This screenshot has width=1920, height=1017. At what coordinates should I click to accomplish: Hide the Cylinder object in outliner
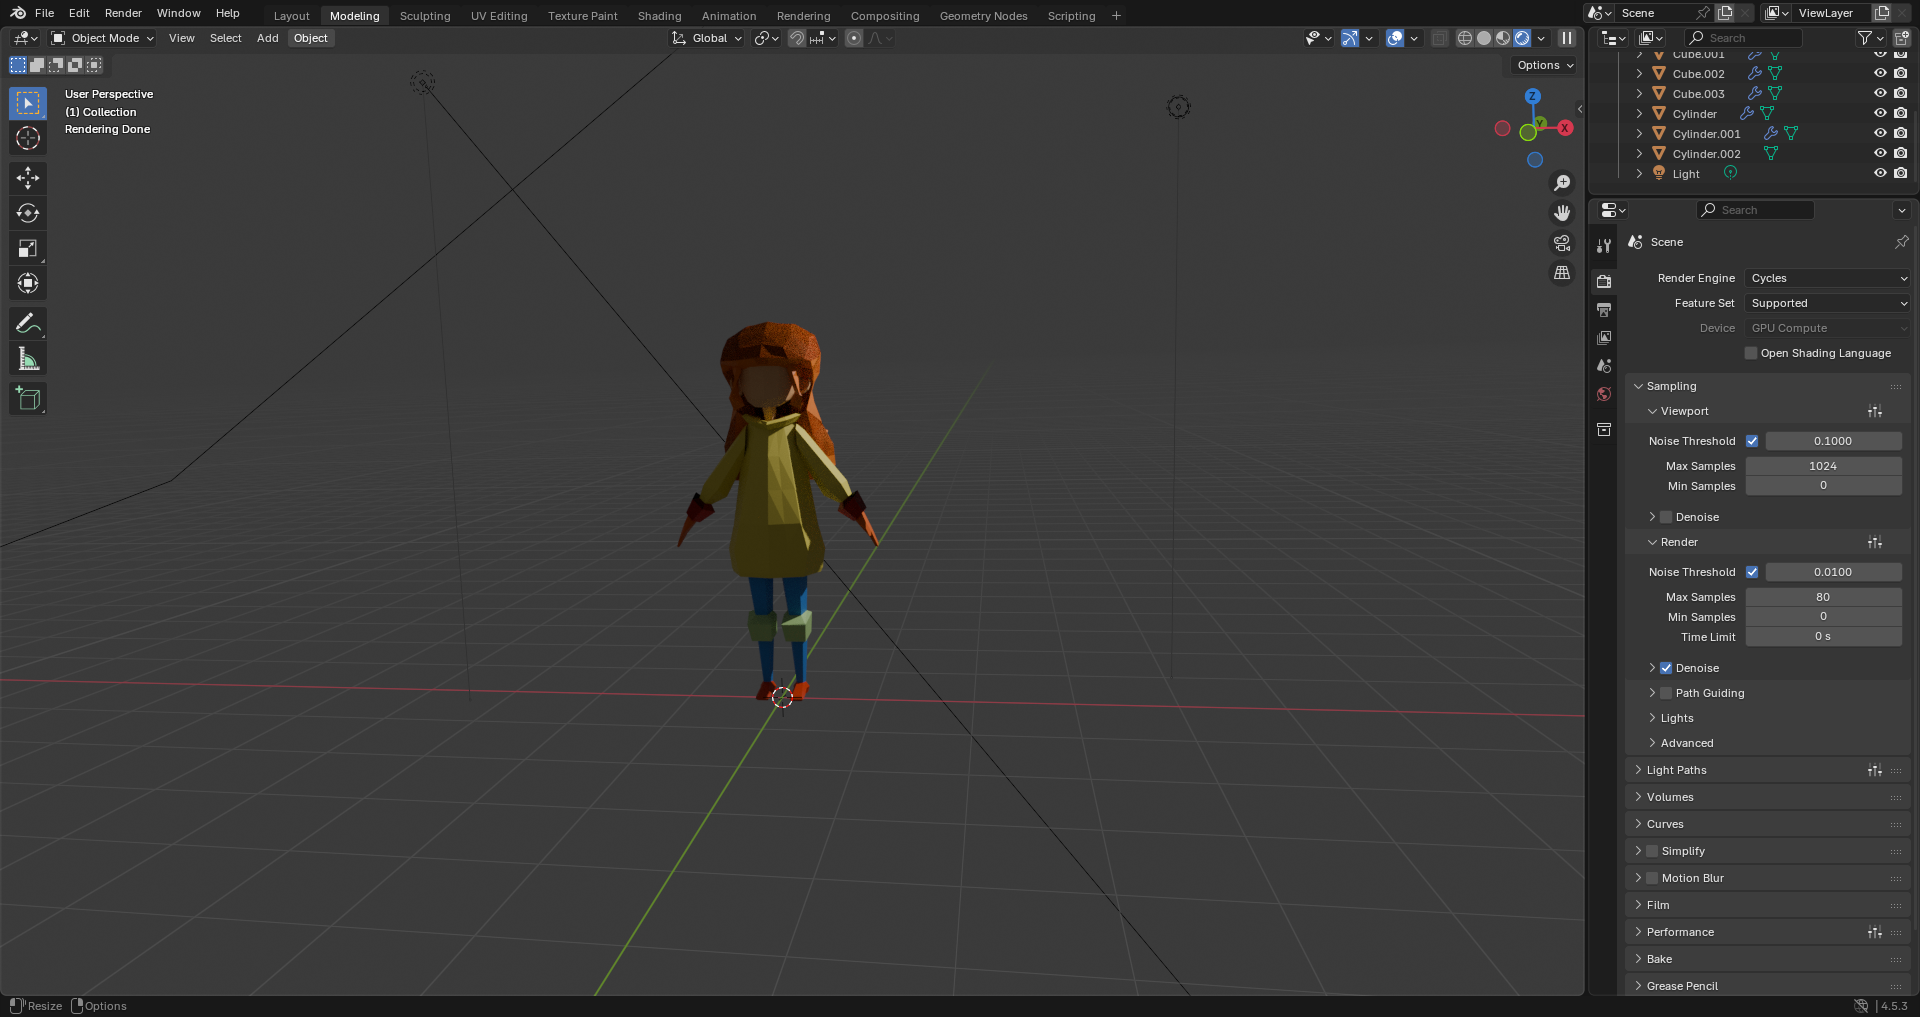pyautogui.click(x=1880, y=114)
